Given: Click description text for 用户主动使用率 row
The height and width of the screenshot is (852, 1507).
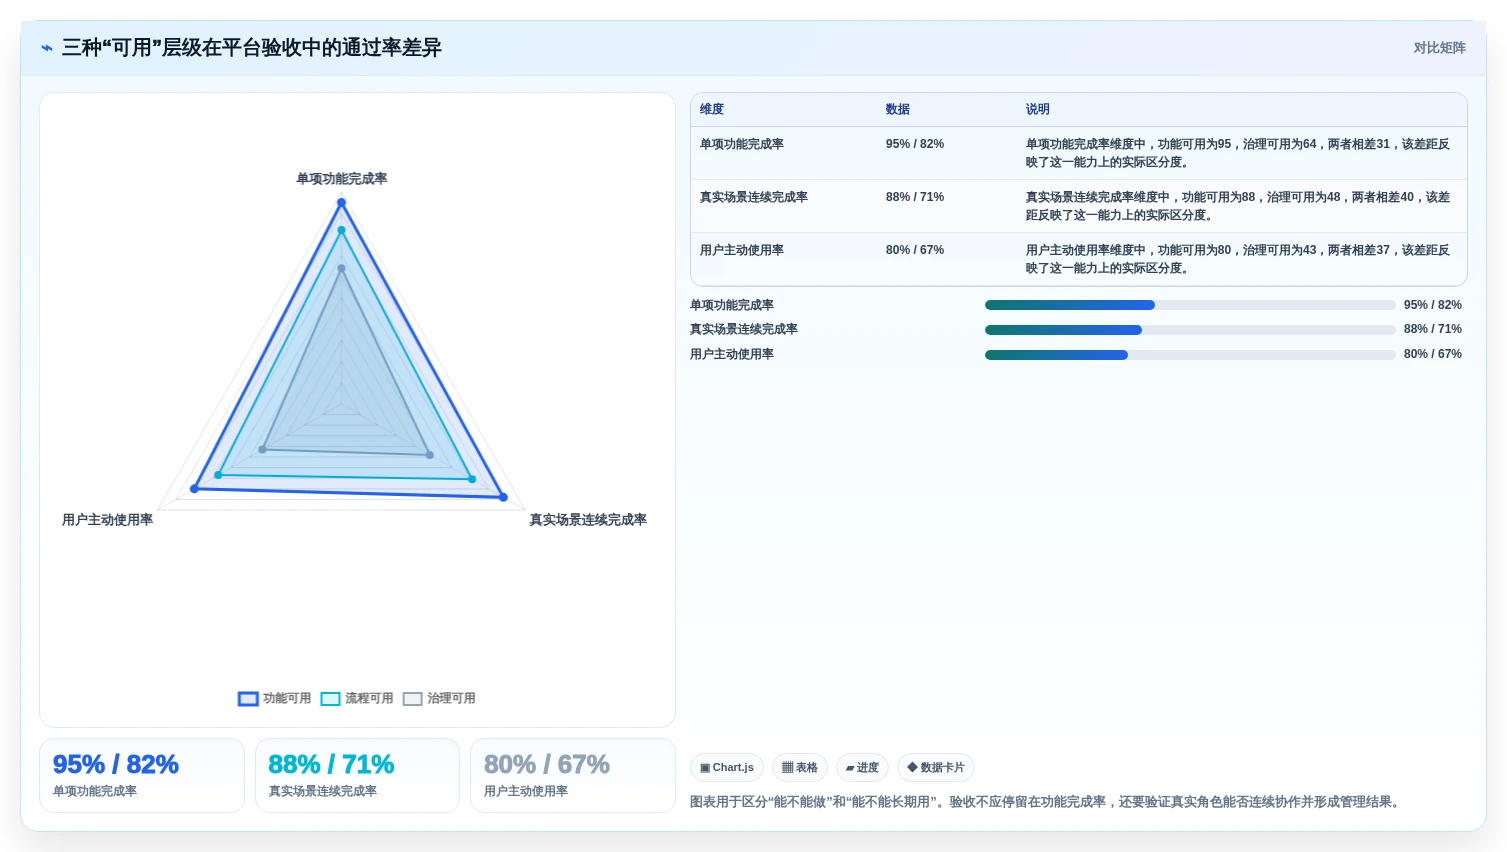Looking at the screenshot, I should coord(1238,259).
